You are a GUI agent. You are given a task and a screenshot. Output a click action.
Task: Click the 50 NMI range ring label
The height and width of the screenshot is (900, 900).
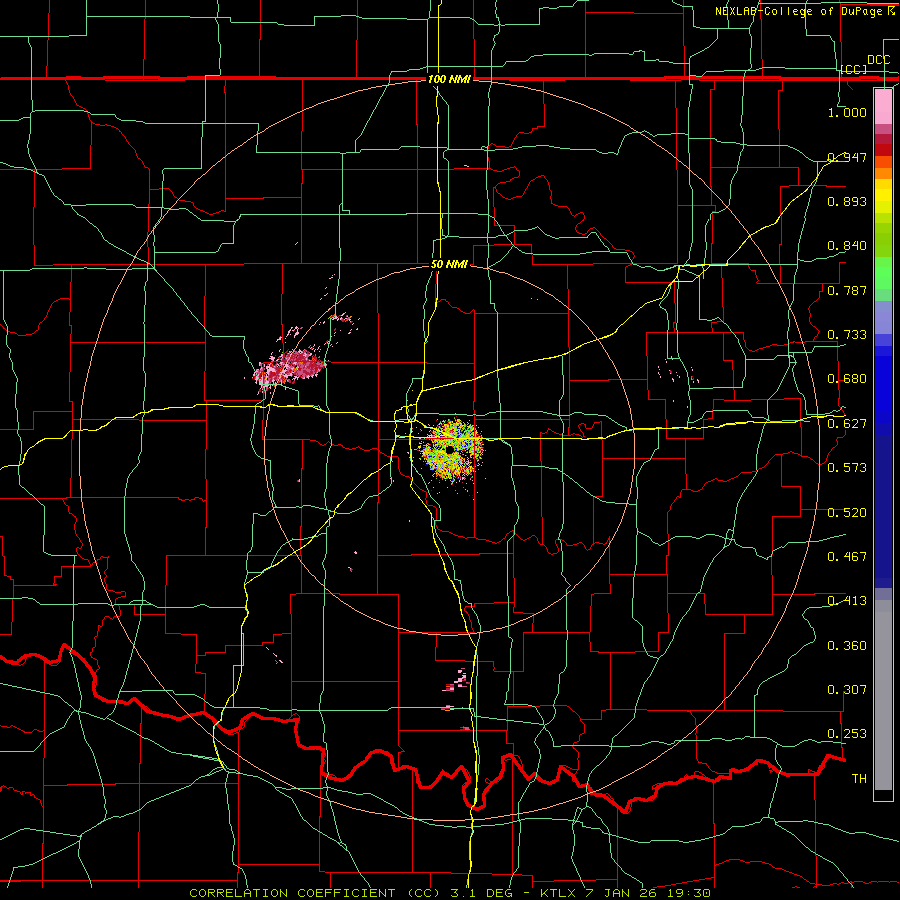[x=449, y=265]
